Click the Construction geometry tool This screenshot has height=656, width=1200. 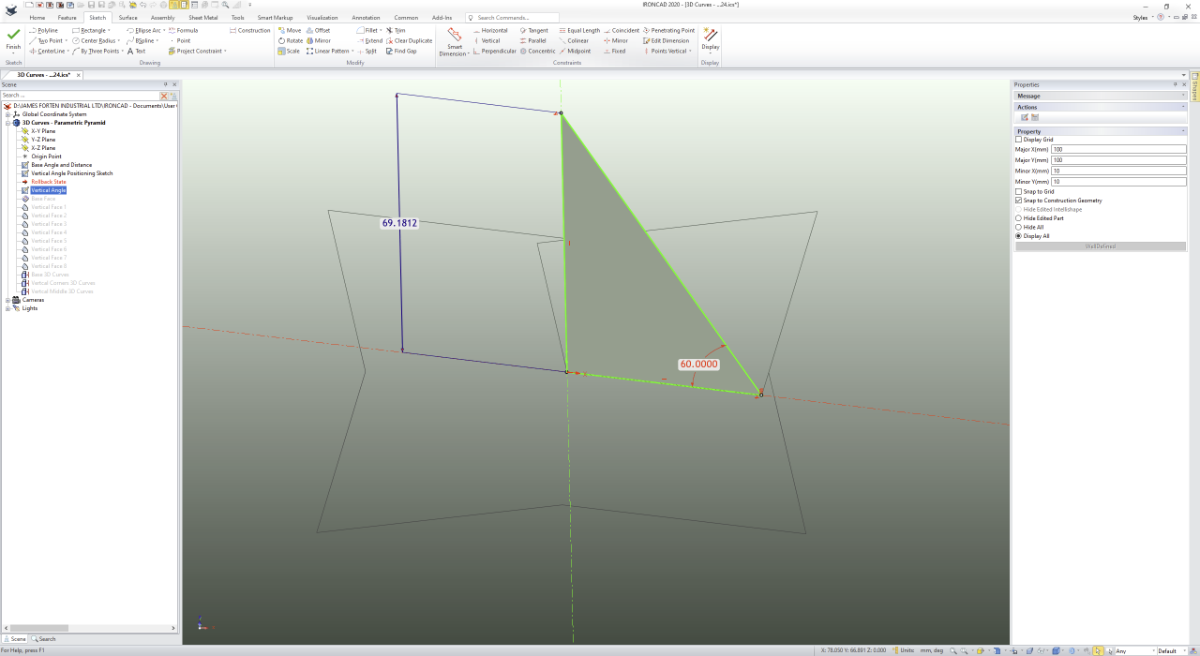tap(249, 30)
